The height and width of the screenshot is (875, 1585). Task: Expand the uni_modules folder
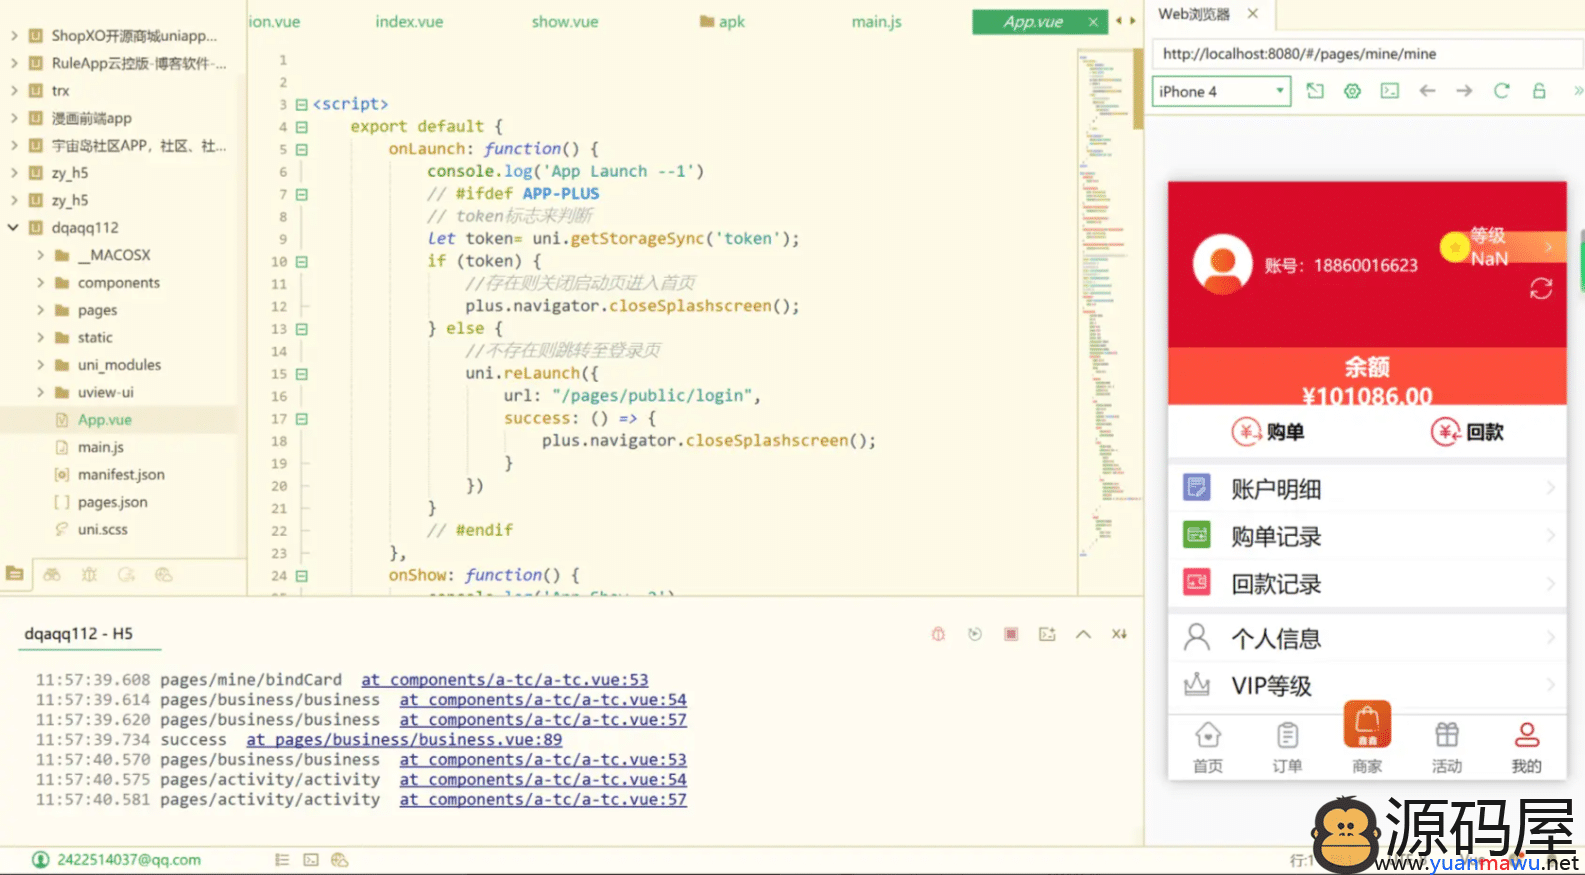(x=40, y=365)
